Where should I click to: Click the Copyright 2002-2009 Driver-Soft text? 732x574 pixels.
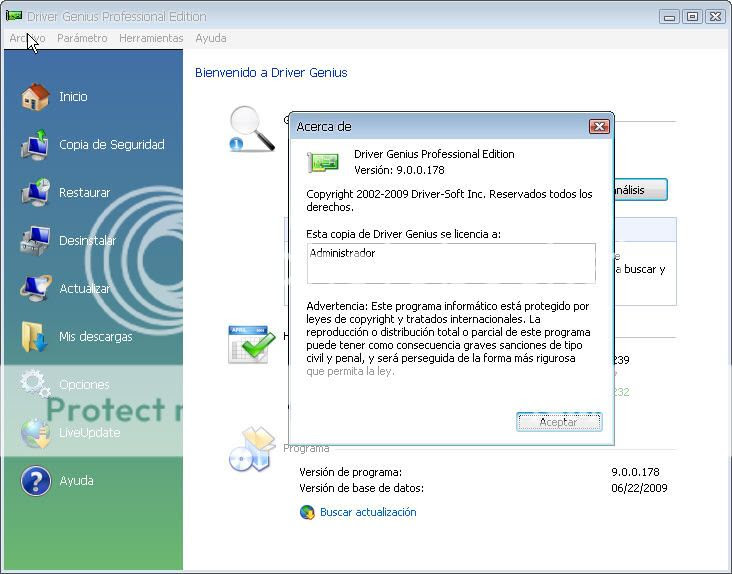(449, 200)
